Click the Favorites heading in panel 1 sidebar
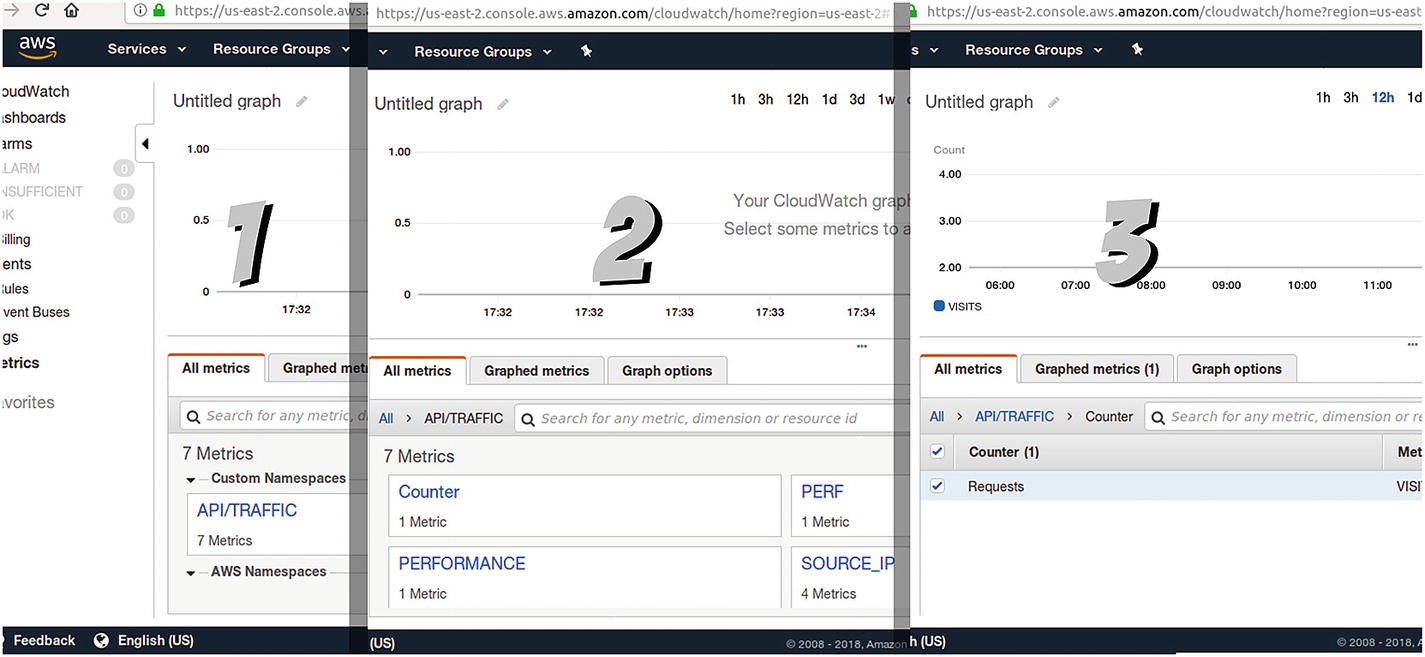 coord(27,402)
